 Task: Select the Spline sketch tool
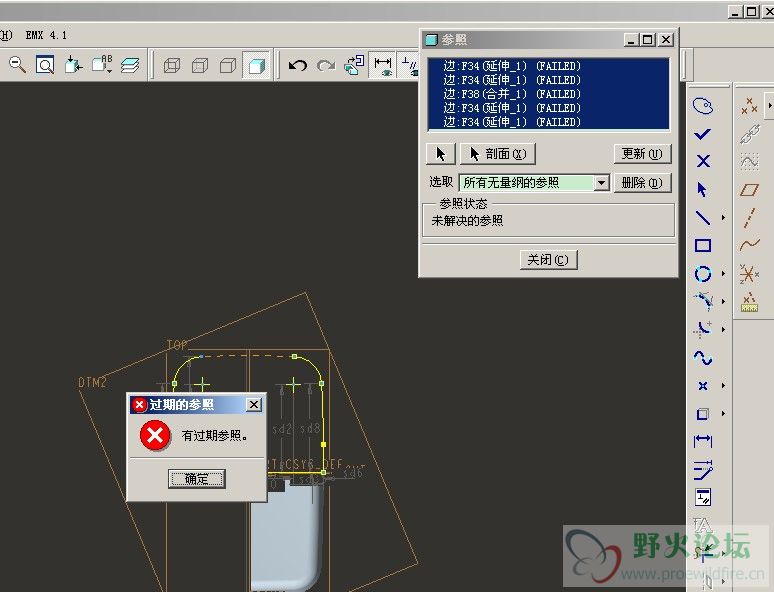(x=703, y=357)
